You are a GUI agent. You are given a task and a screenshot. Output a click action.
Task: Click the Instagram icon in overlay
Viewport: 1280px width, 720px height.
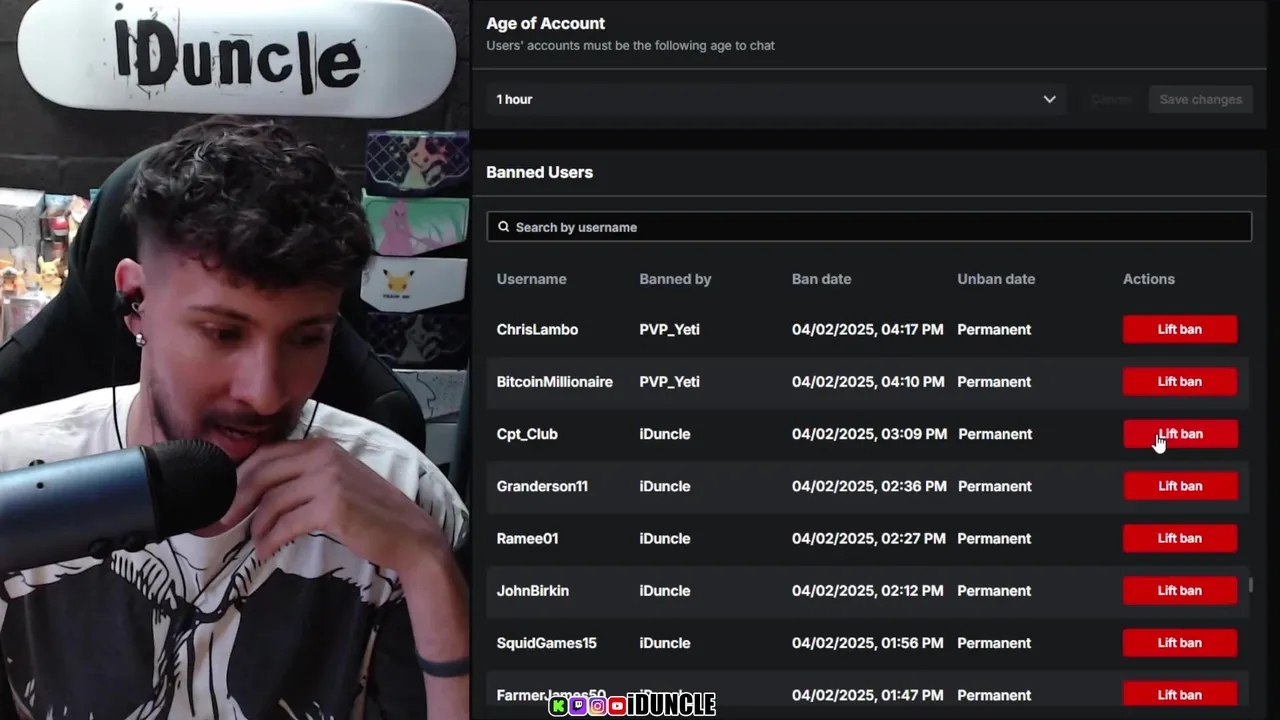pyautogui.click(x=597, y=706)
